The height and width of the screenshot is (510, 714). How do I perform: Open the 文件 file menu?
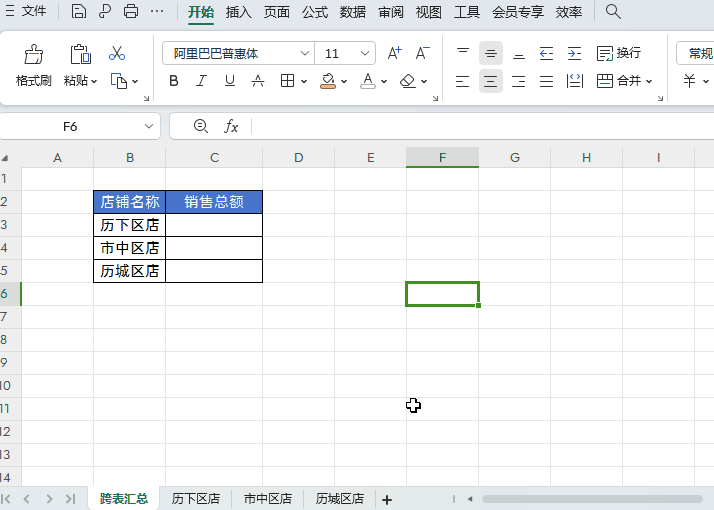click(x=26, y=11)
